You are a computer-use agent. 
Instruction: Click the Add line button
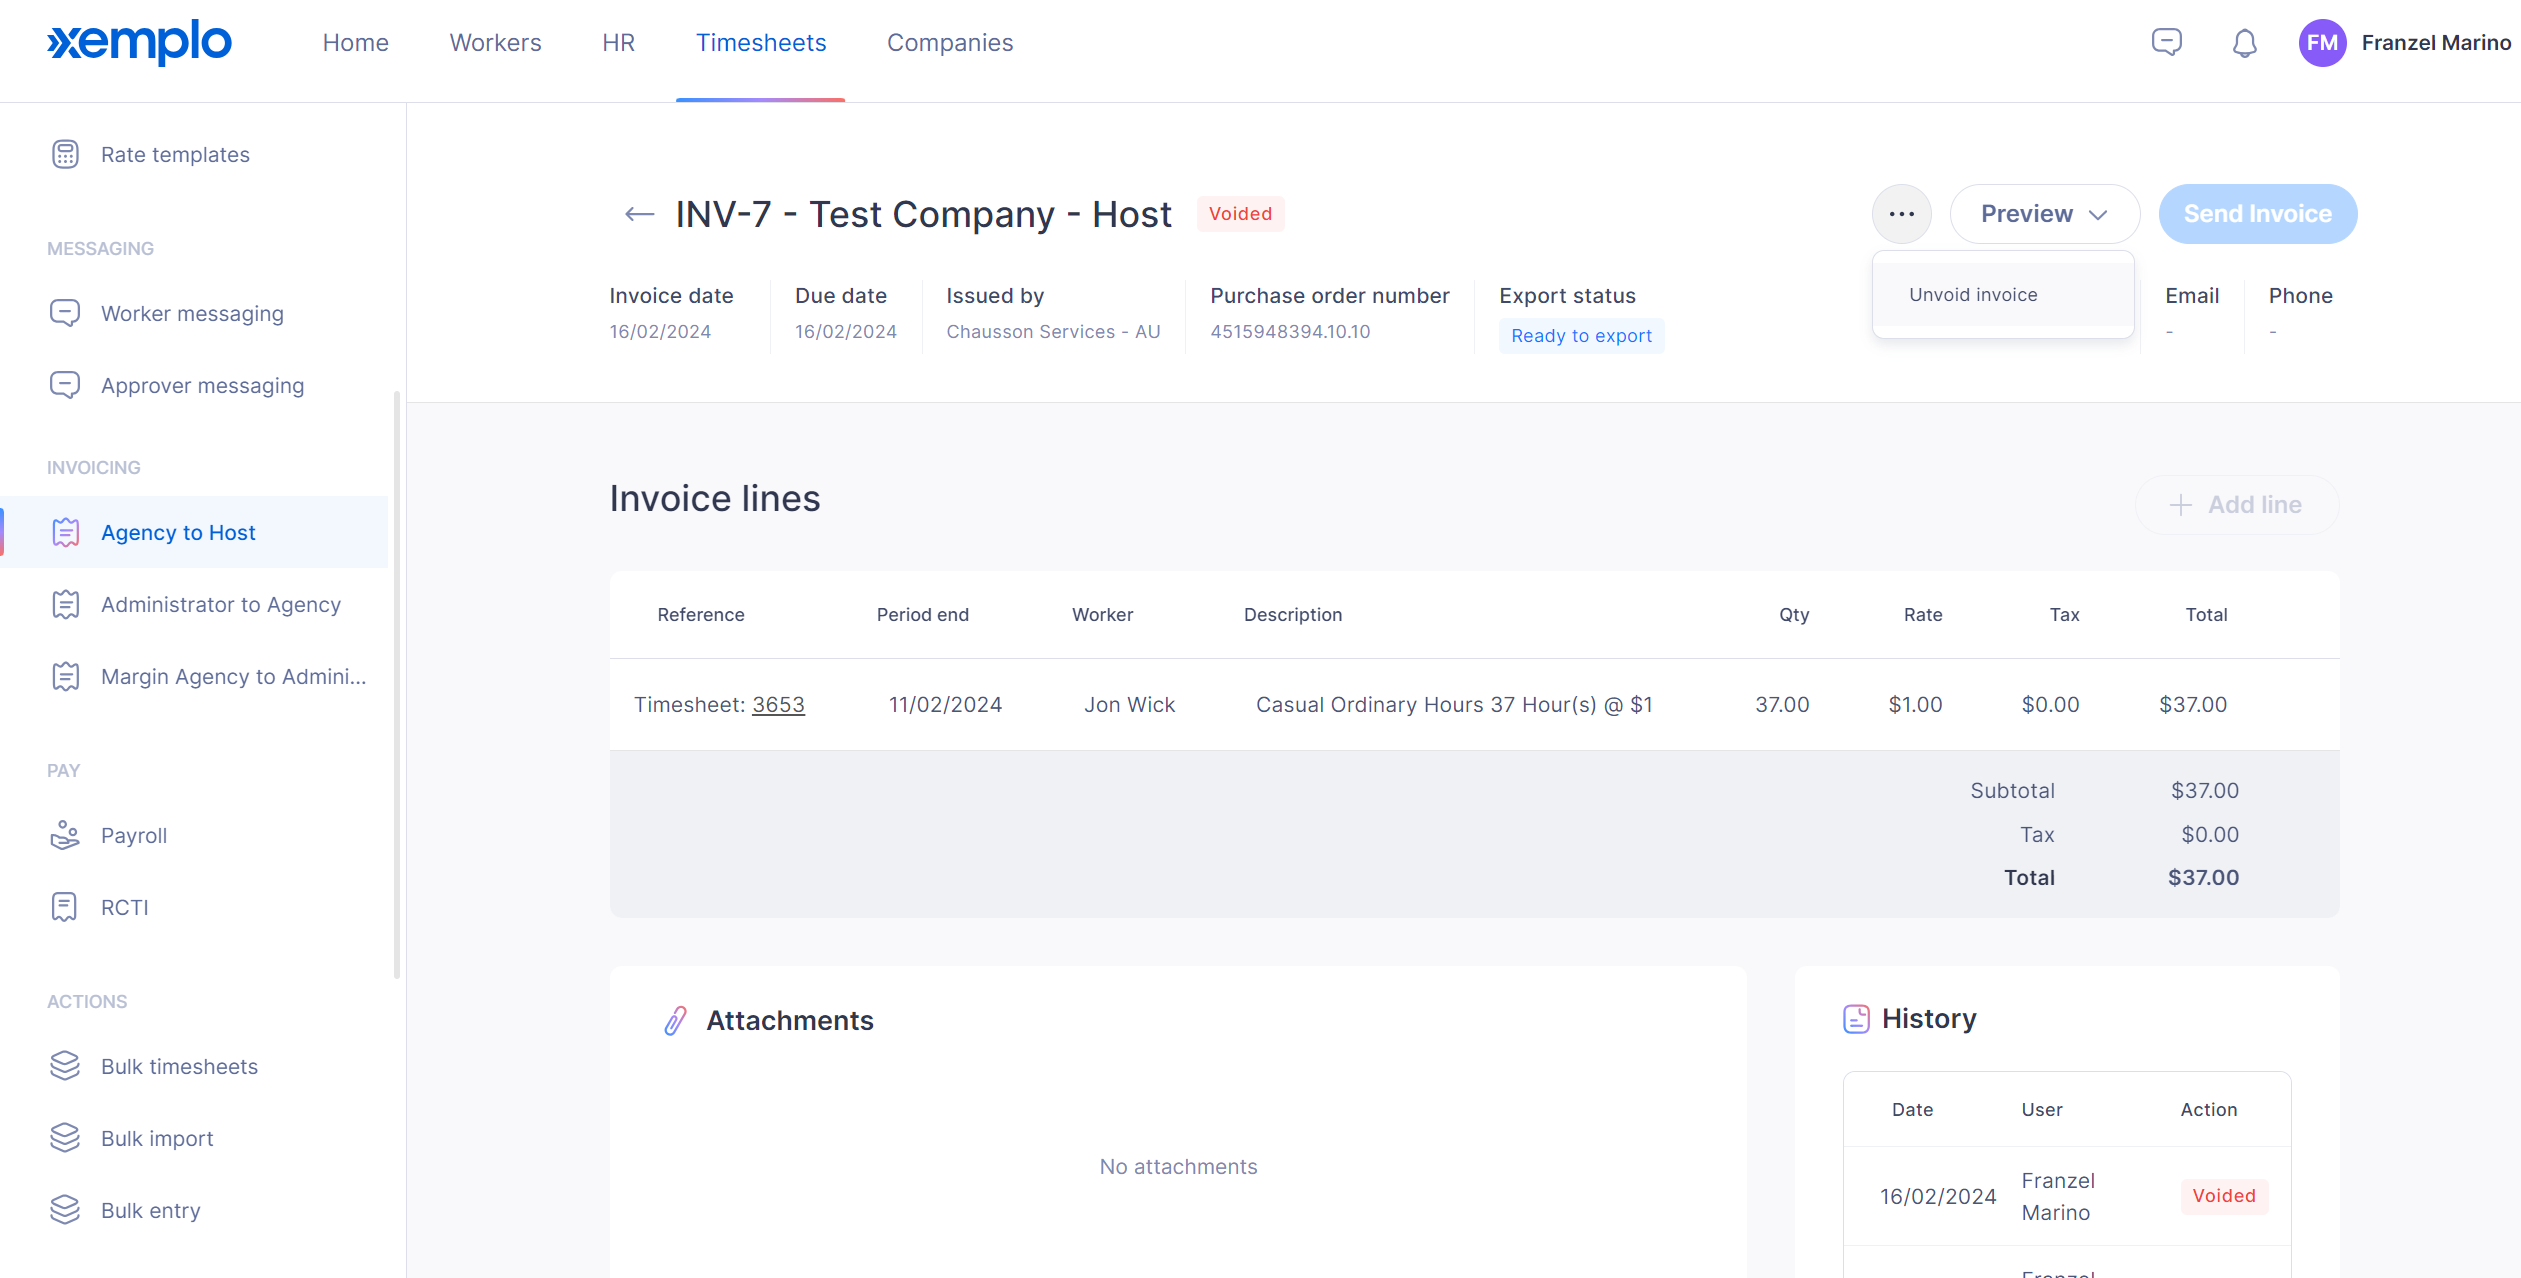coord(2236,505)
